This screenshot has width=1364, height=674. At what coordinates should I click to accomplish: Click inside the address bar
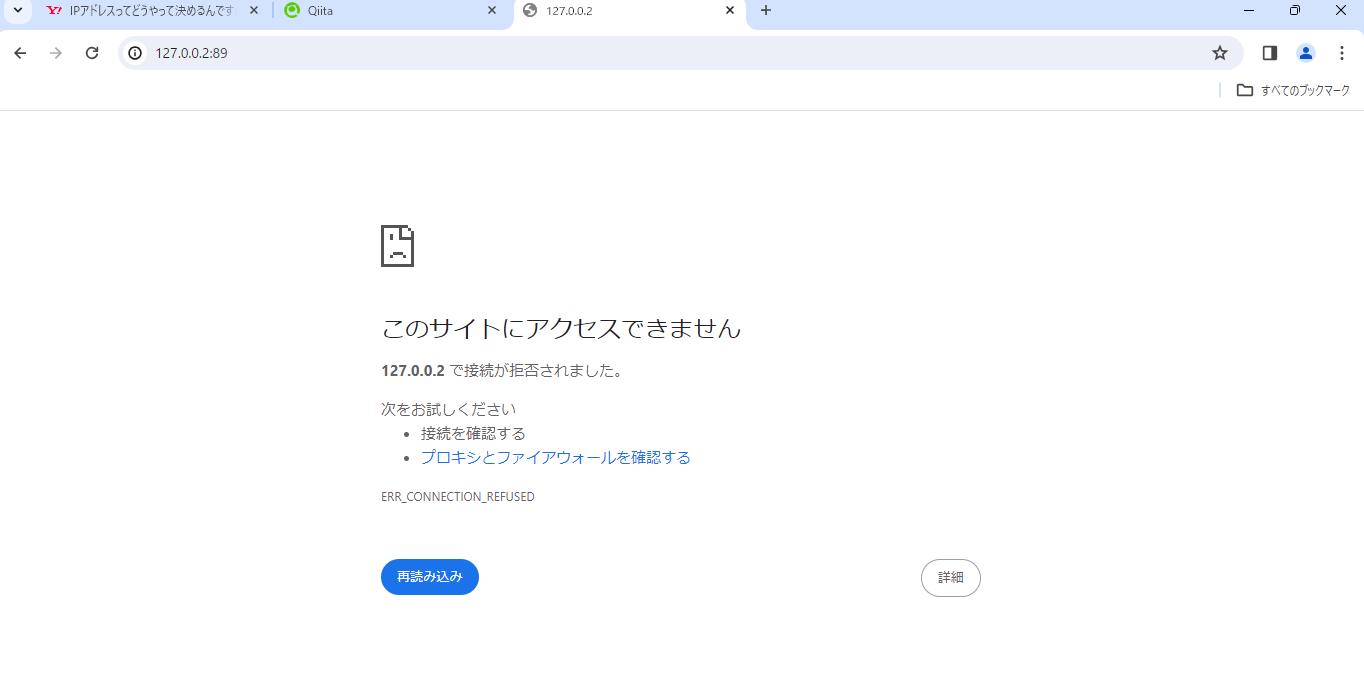400,53
